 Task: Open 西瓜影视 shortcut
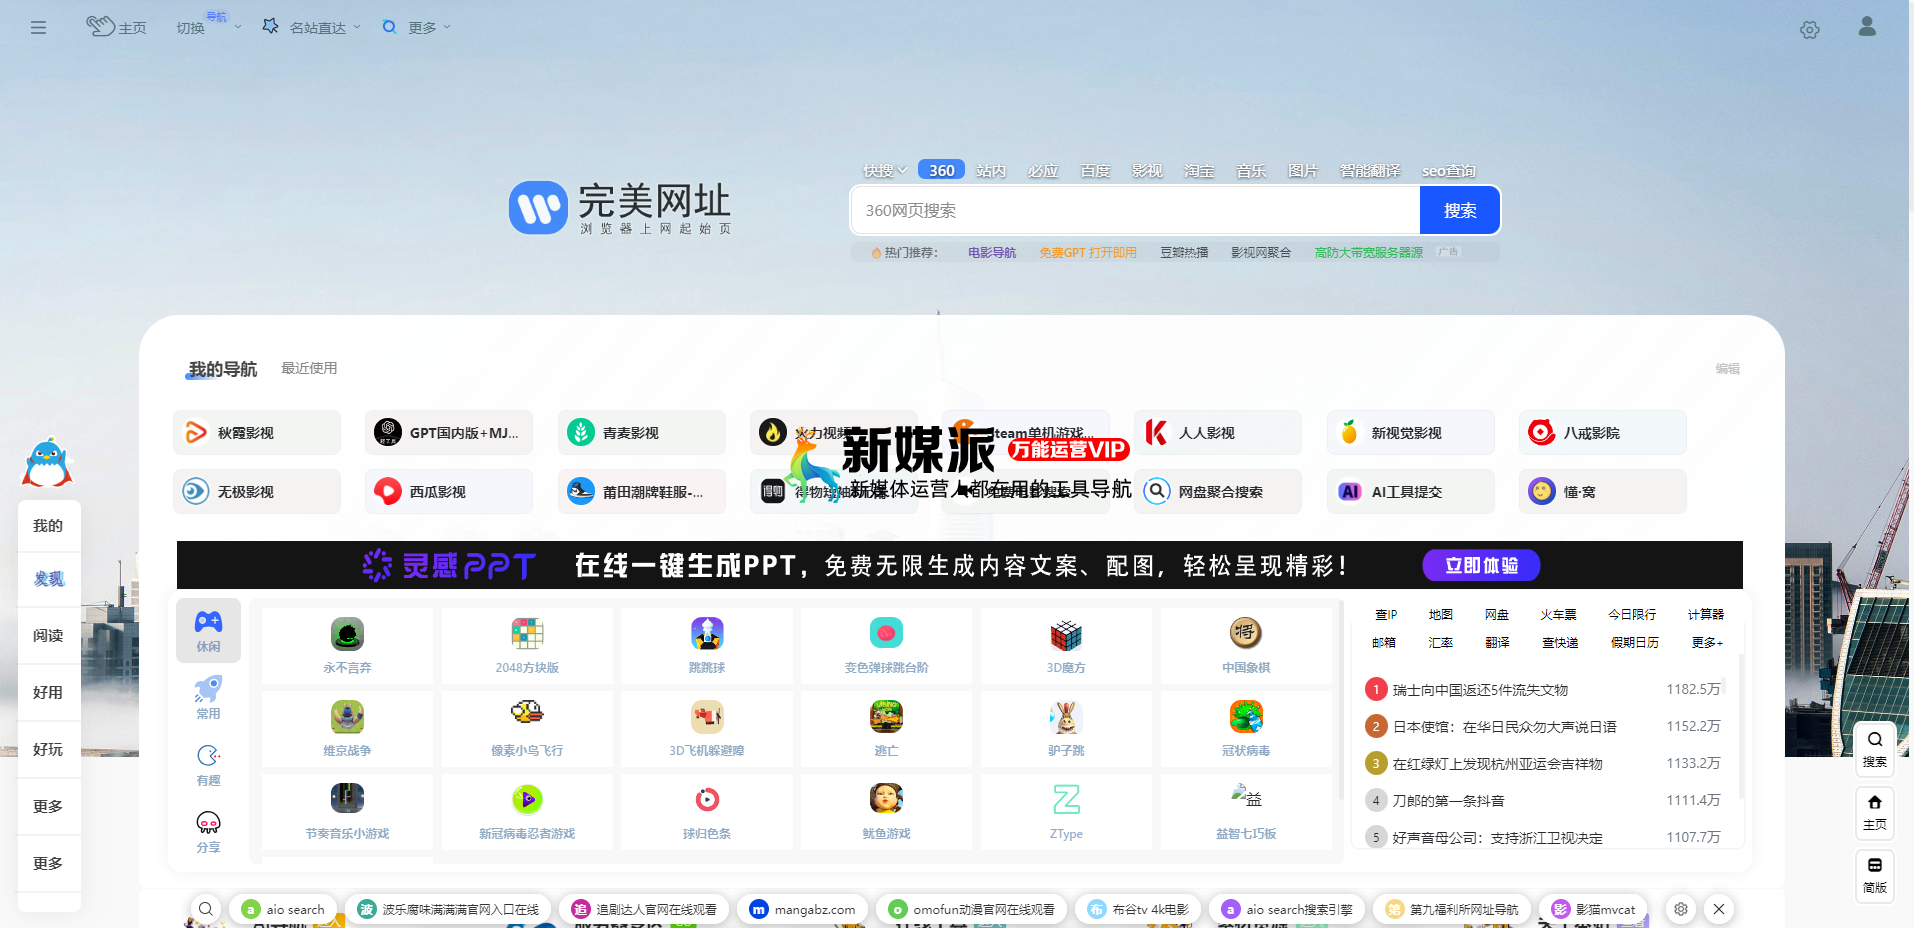449,491
